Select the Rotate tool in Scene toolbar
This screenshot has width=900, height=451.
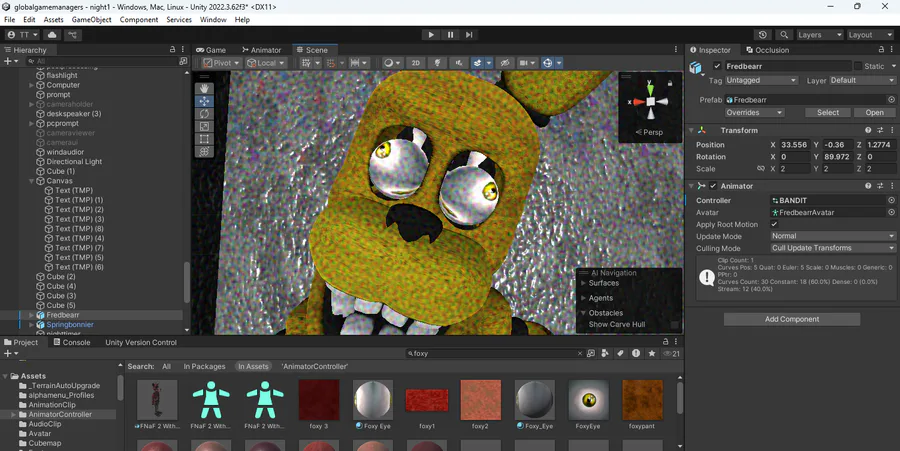pyautogui.click(x=205, y=114)
